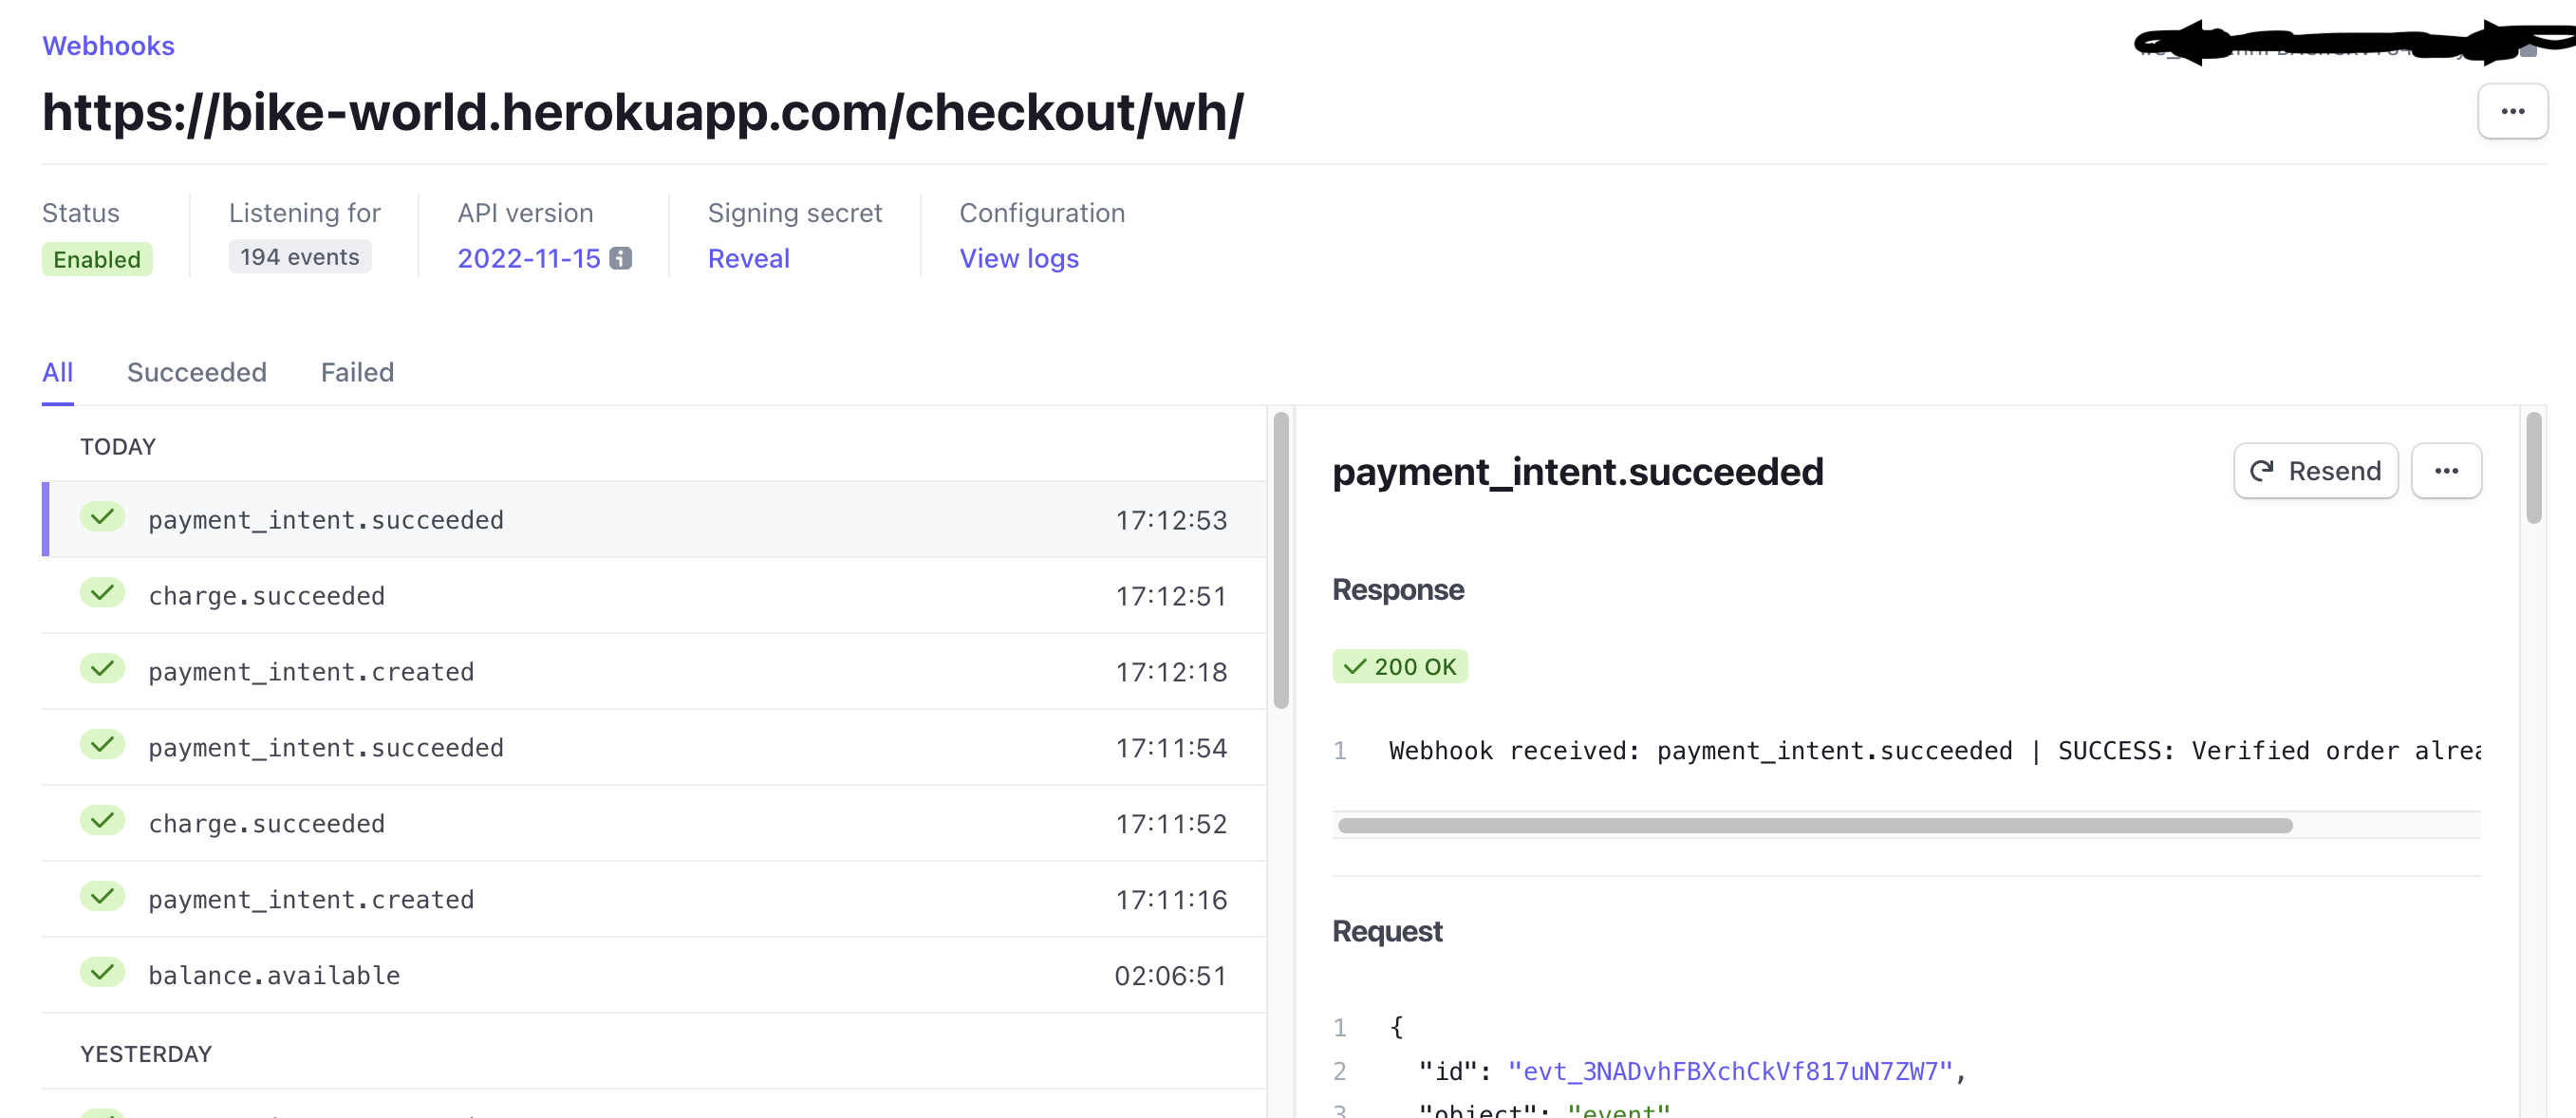
Task: Select payment_intent.created event at 17:12:18
Action: (x=654, y=671)
